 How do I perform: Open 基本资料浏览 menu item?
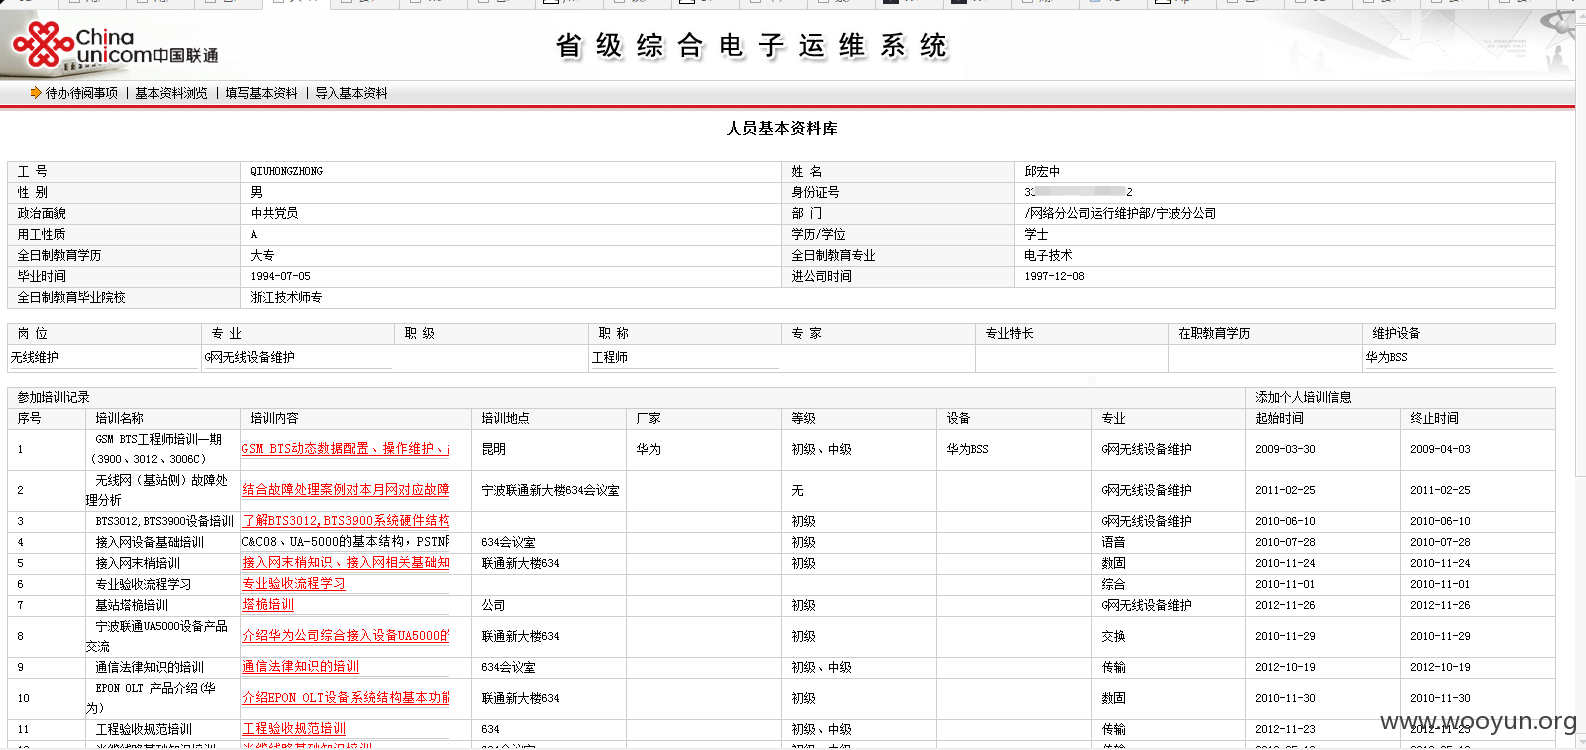point(171,93)
